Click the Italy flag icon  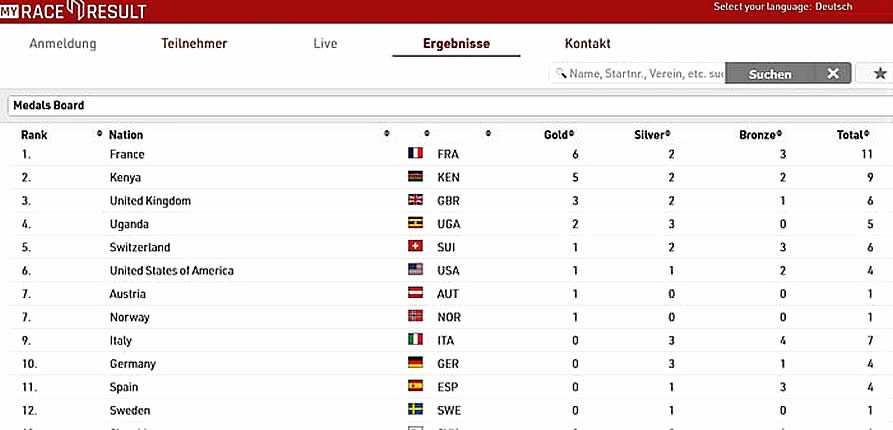[x=415, y=340]
